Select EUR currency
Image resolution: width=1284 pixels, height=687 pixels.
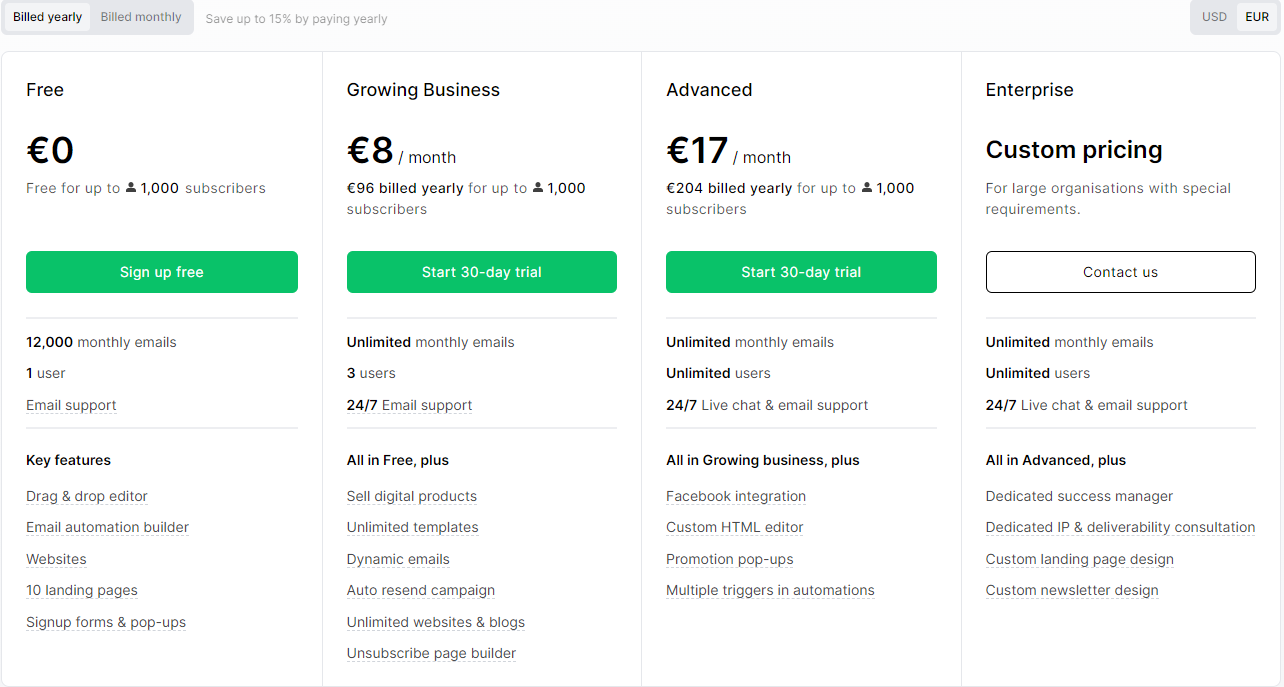[1257, 17]
